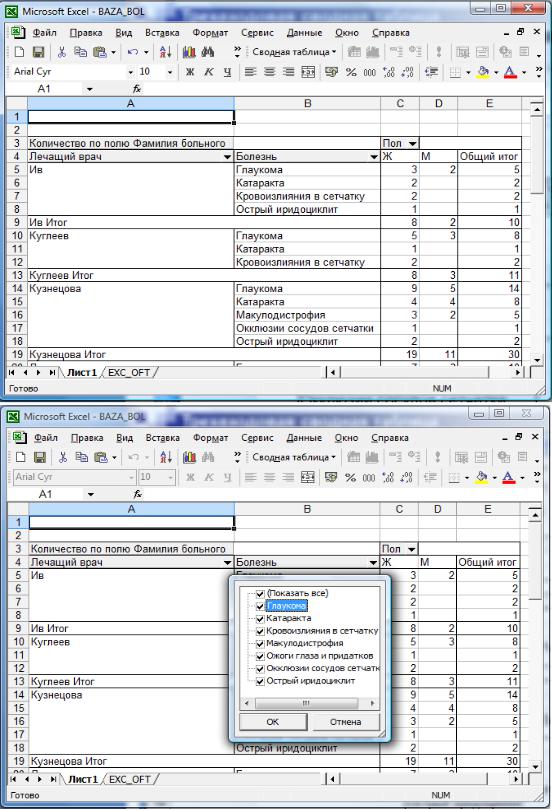Align text right in the upper Excel window
Image resolution: width=552 pixels, height=809 pixels.
[288, 72]
